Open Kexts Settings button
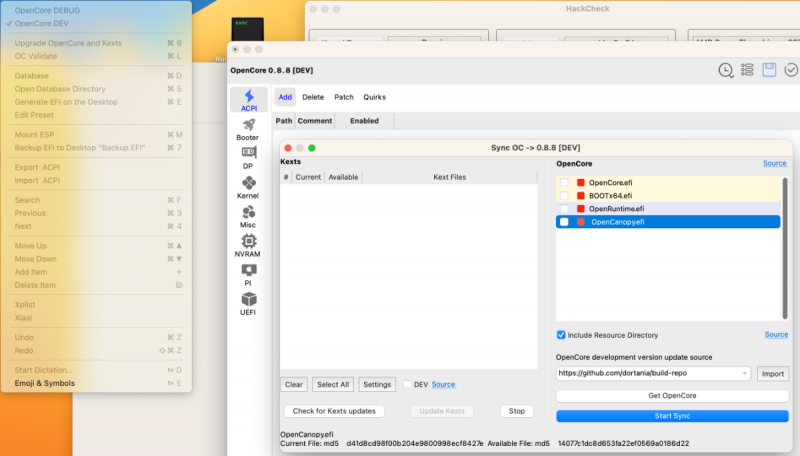 pos(377,385)
